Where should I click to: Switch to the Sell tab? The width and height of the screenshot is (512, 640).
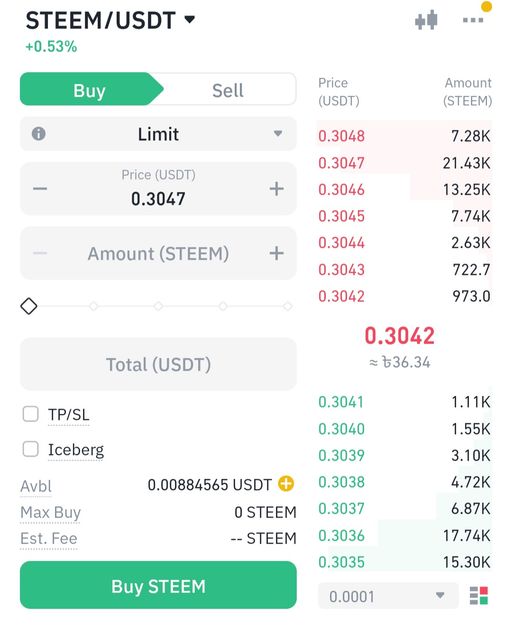point(228,89)
